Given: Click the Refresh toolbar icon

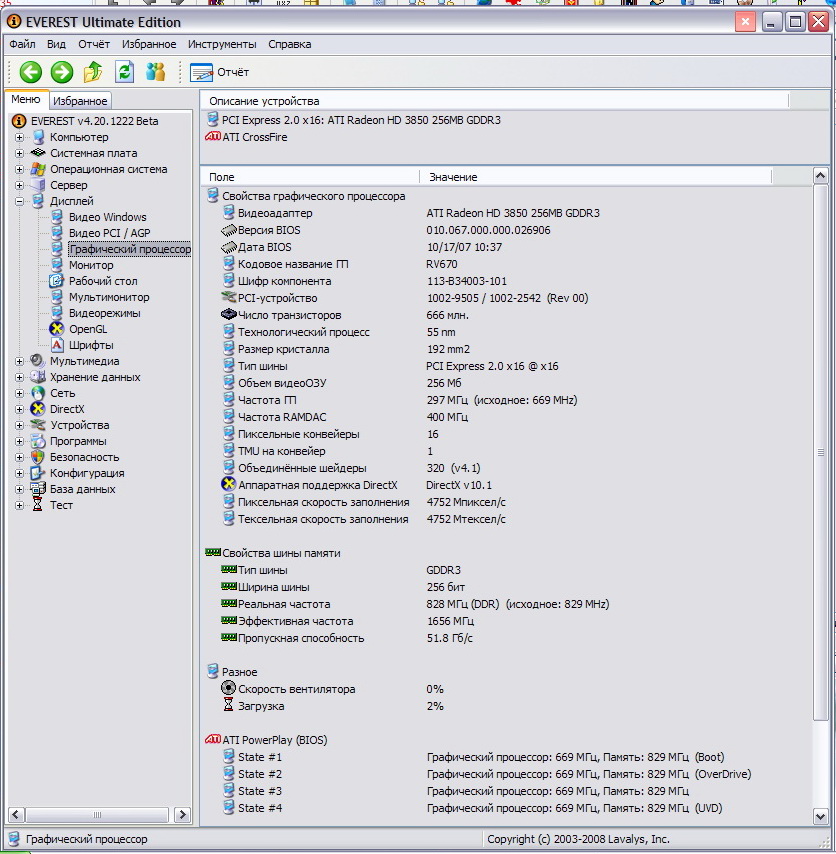Looking at the screenshot, I should (124, 72).
